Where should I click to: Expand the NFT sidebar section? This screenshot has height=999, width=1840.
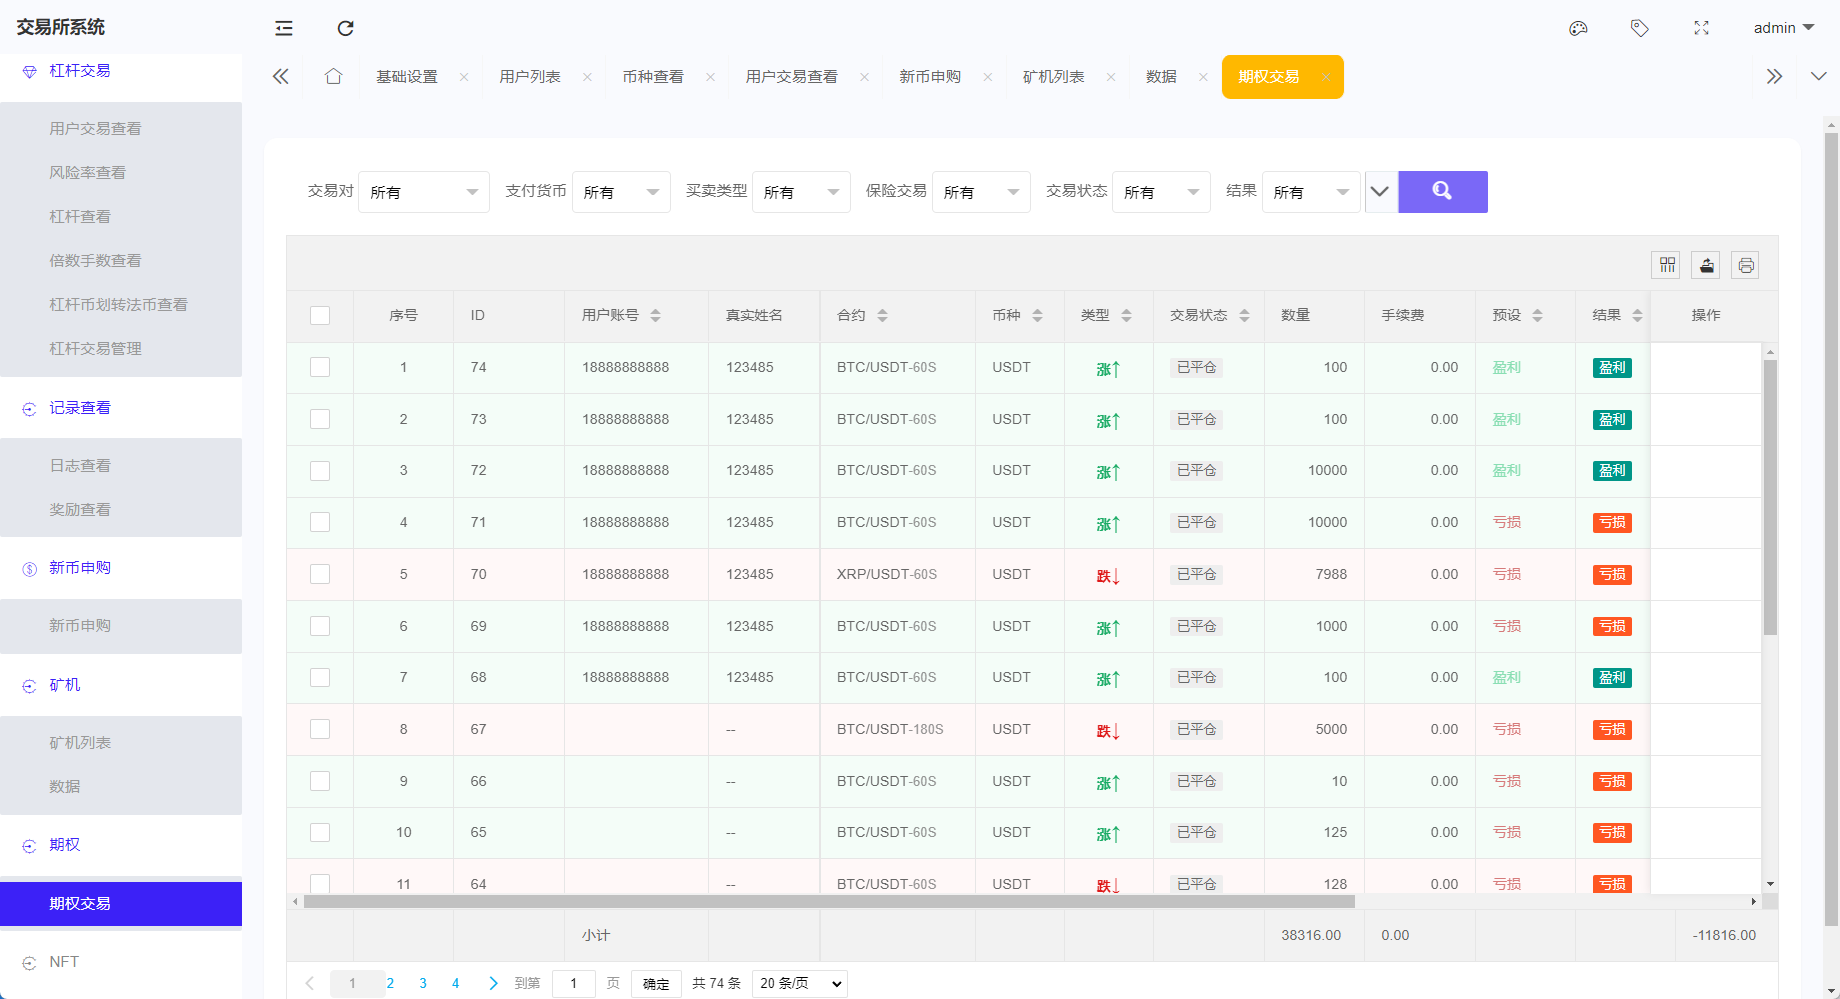pyautogui.click(x=64, y=962)
